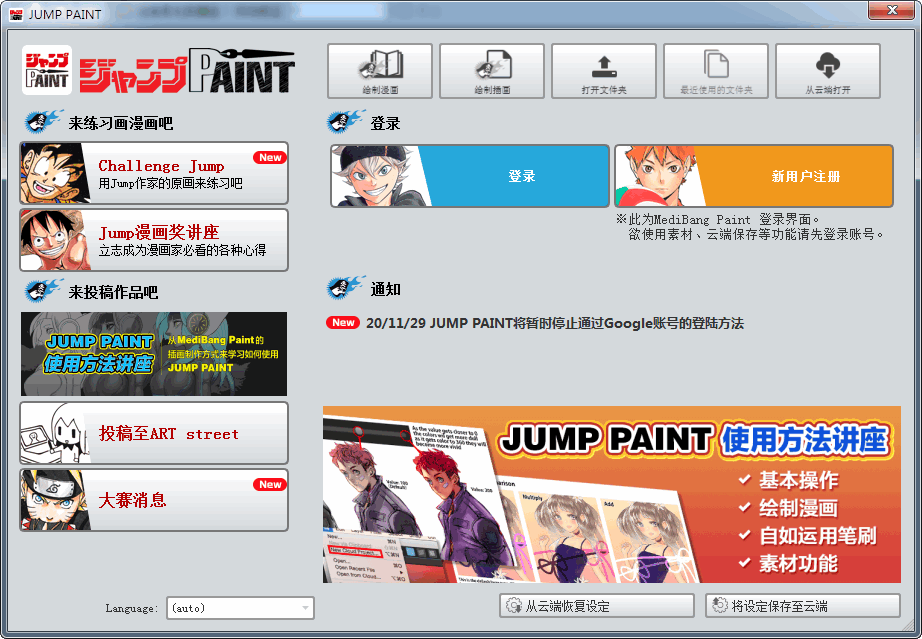Open the 大赛消息 contest news banner
This screenshot has width=922, height=639.
tap(154, 500)
